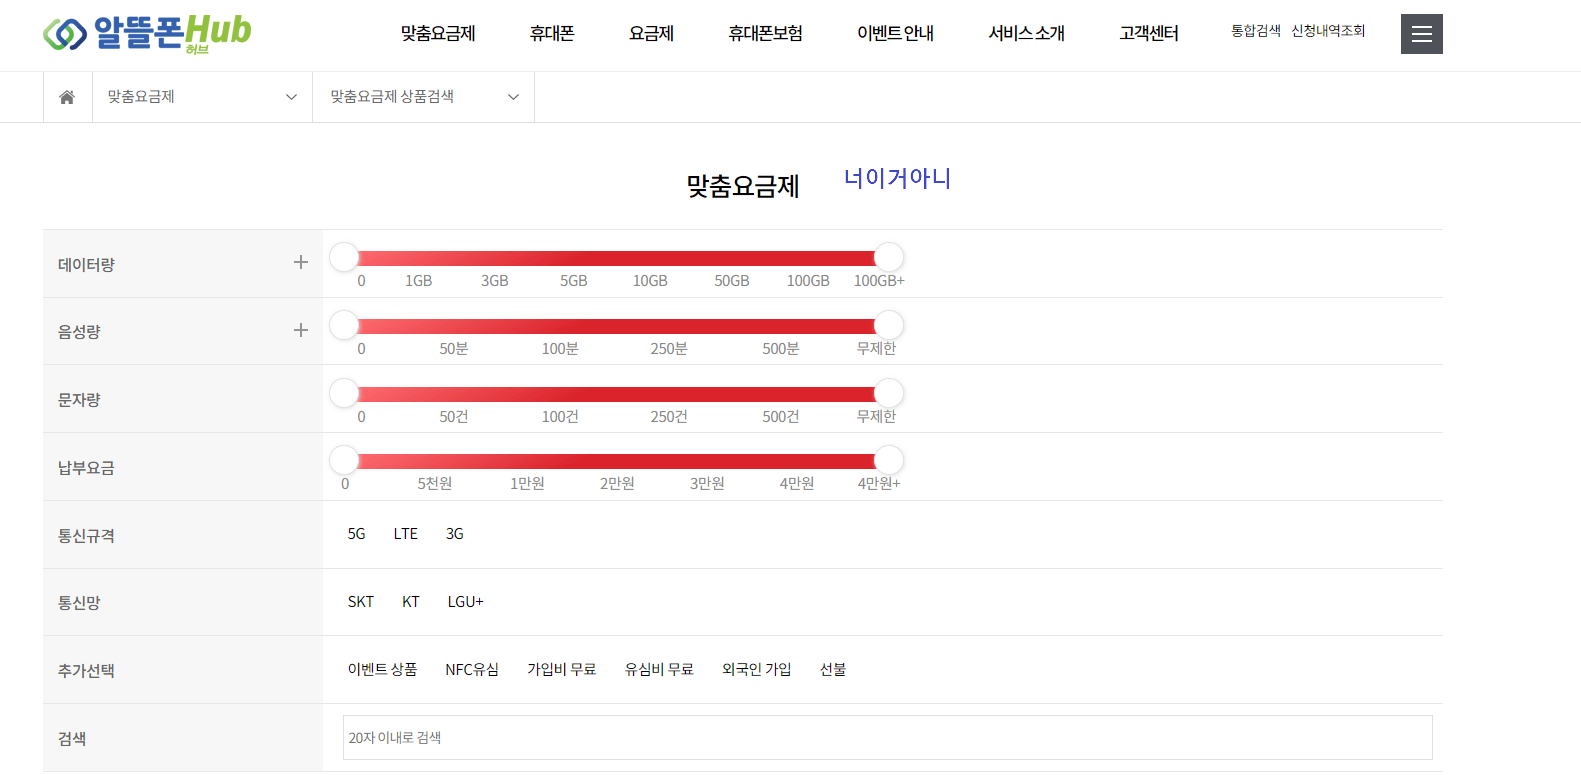1581x775 pixels.
Task: Toggle the 외국인 가입 option
Action: click(756, 669)
